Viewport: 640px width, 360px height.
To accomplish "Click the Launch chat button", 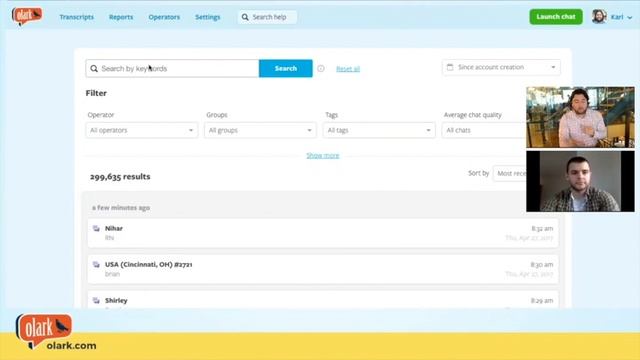I will (556, 17).
